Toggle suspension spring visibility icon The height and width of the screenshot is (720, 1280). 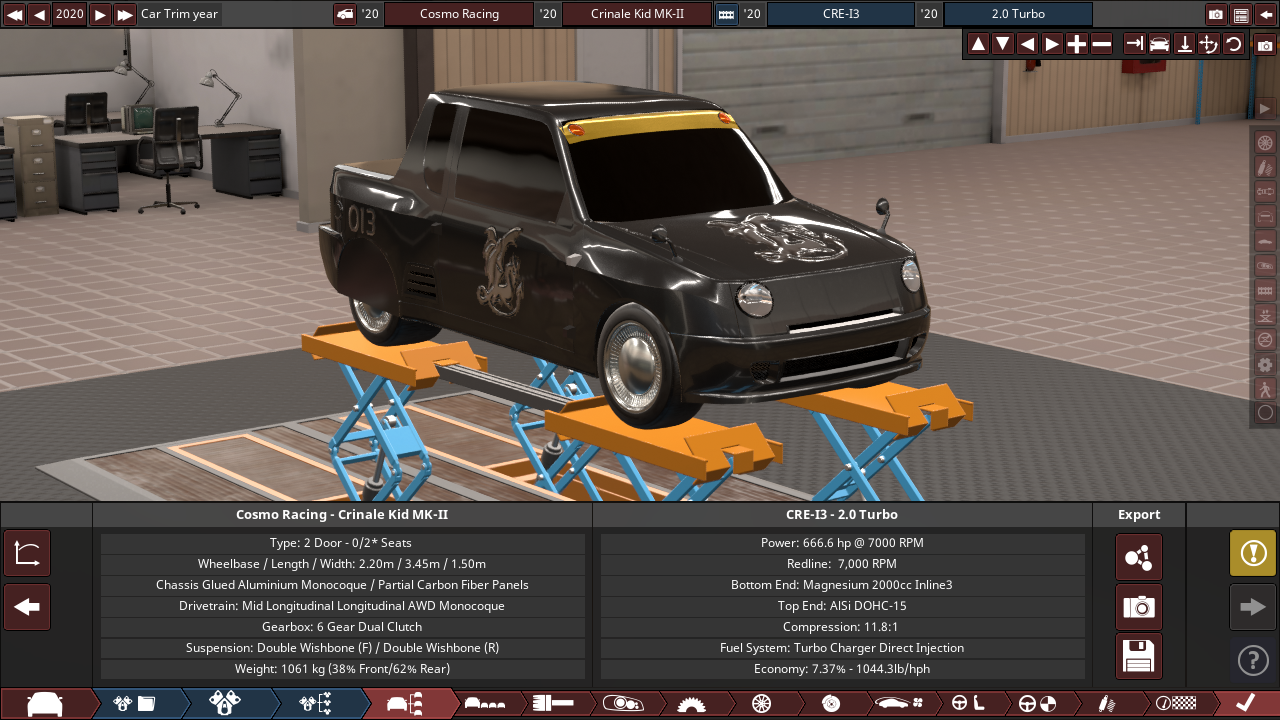point(1265,166)
